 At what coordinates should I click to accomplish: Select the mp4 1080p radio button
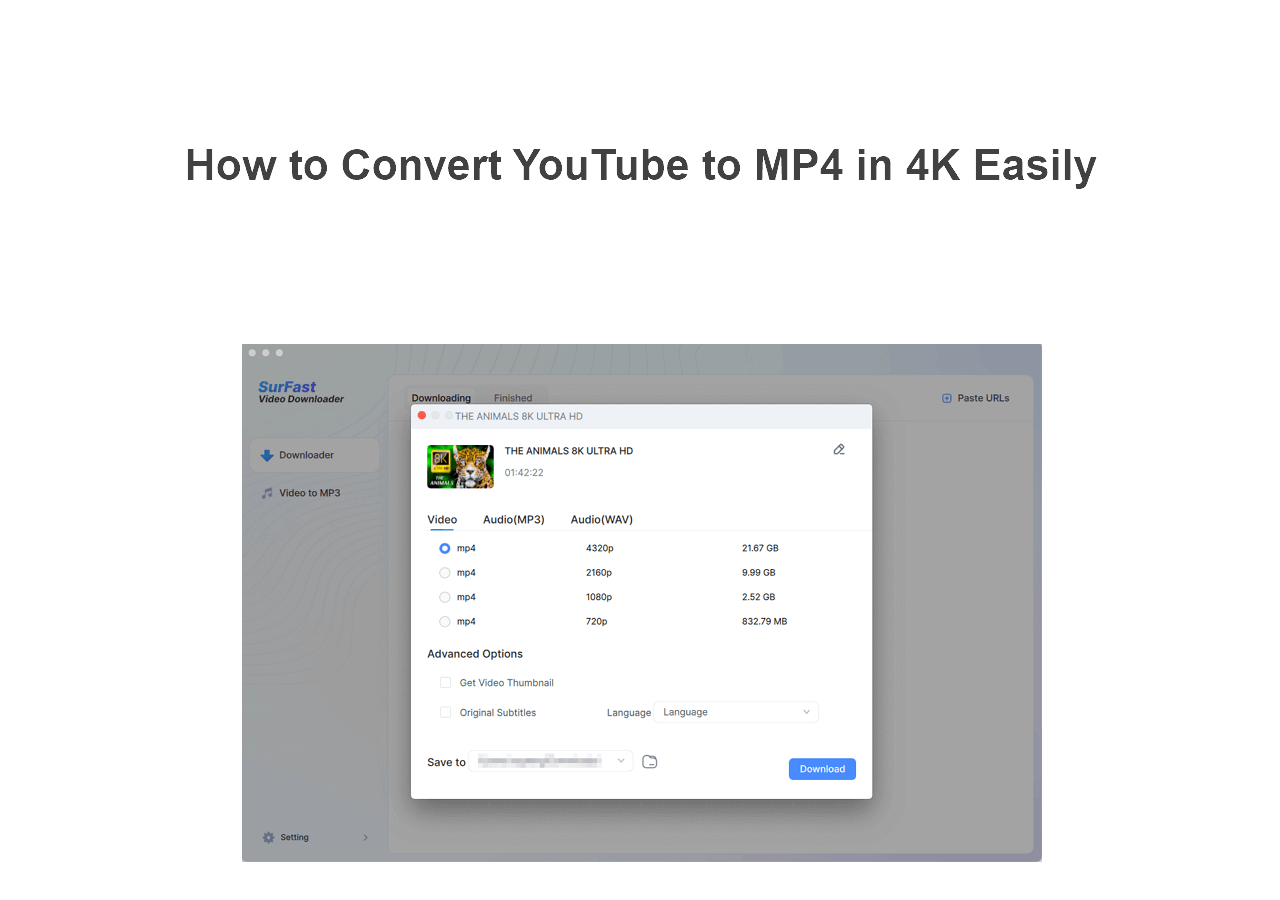[445, 597]
